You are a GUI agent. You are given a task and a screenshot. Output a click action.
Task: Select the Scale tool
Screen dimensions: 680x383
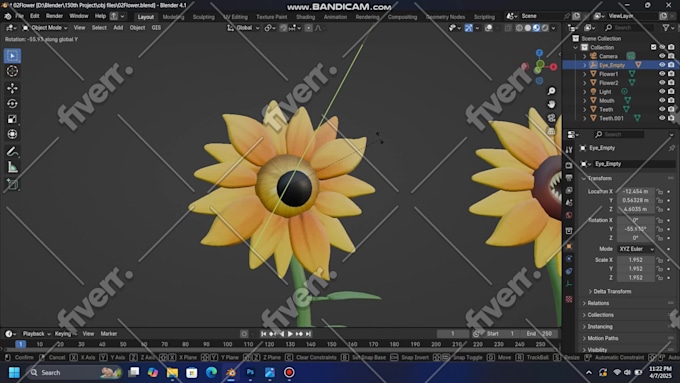click(x=12, y=119)
